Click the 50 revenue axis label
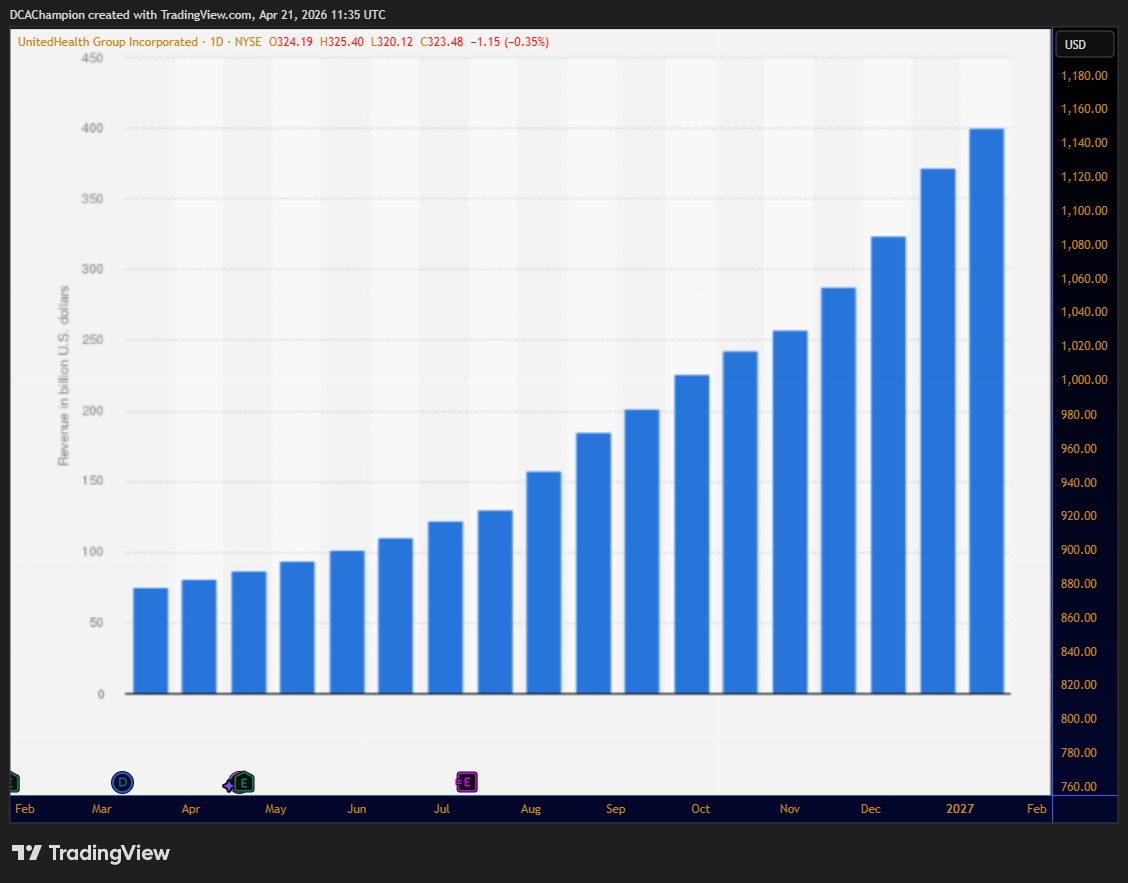 click(96, 622)
